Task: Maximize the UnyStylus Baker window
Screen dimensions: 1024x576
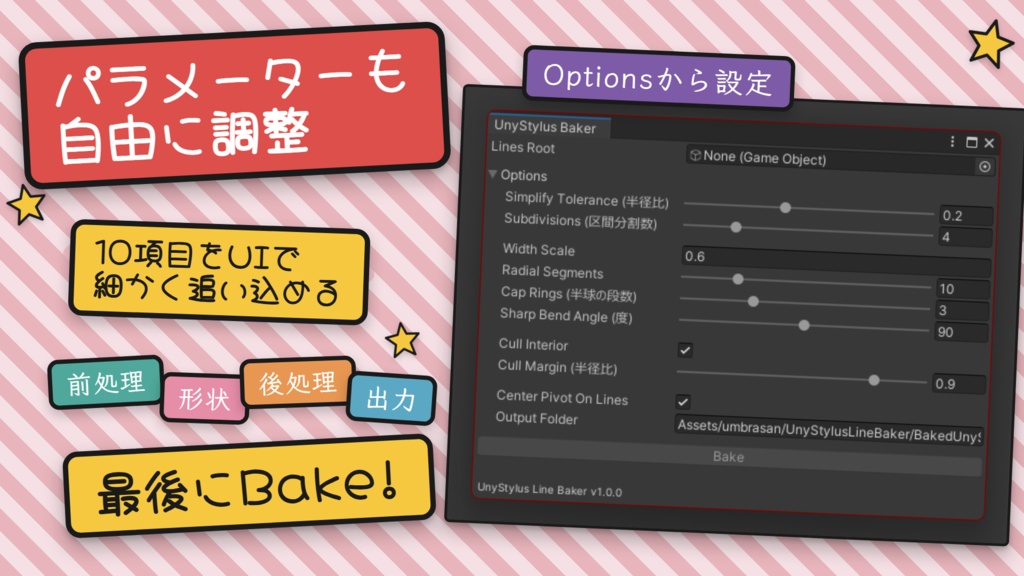Action: [x=972, y=142]
